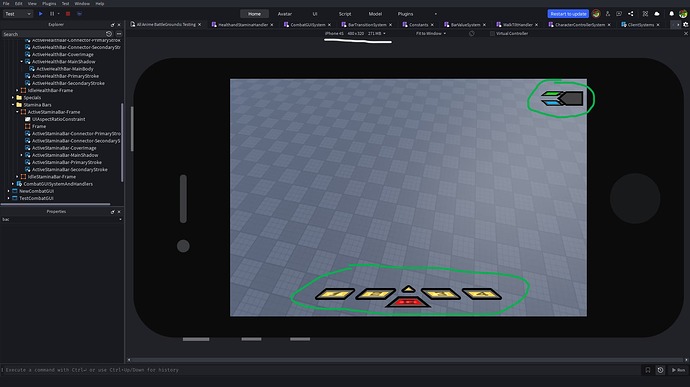Undock the Explorer panel

point(112,25)
